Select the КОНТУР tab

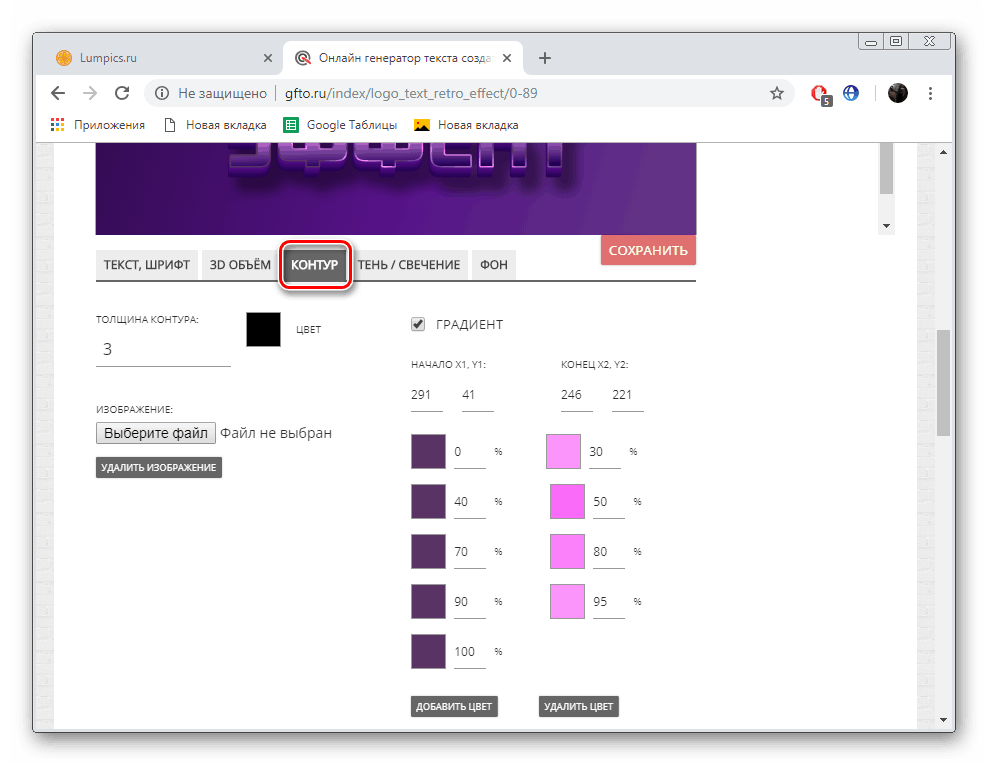314,265
